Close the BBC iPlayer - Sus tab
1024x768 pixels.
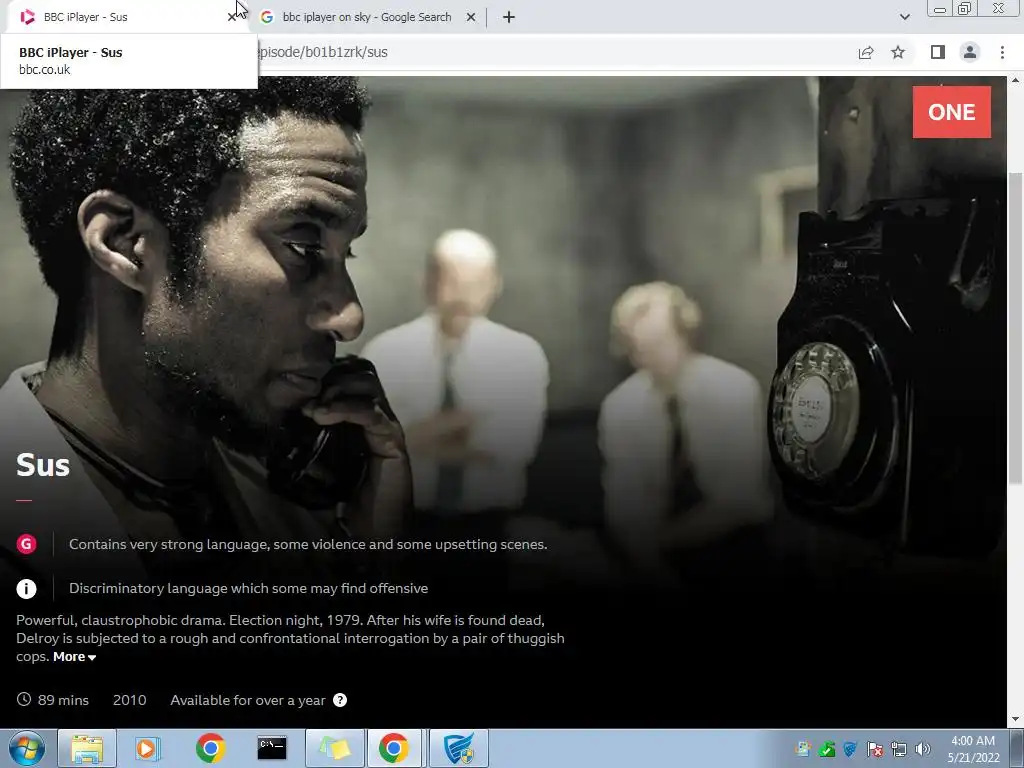tap(231, 17)
